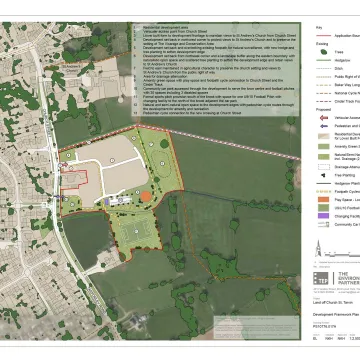Click the Community Car Park key symbol
Viewport: 360px width, 360px height.
click(323, 224)
